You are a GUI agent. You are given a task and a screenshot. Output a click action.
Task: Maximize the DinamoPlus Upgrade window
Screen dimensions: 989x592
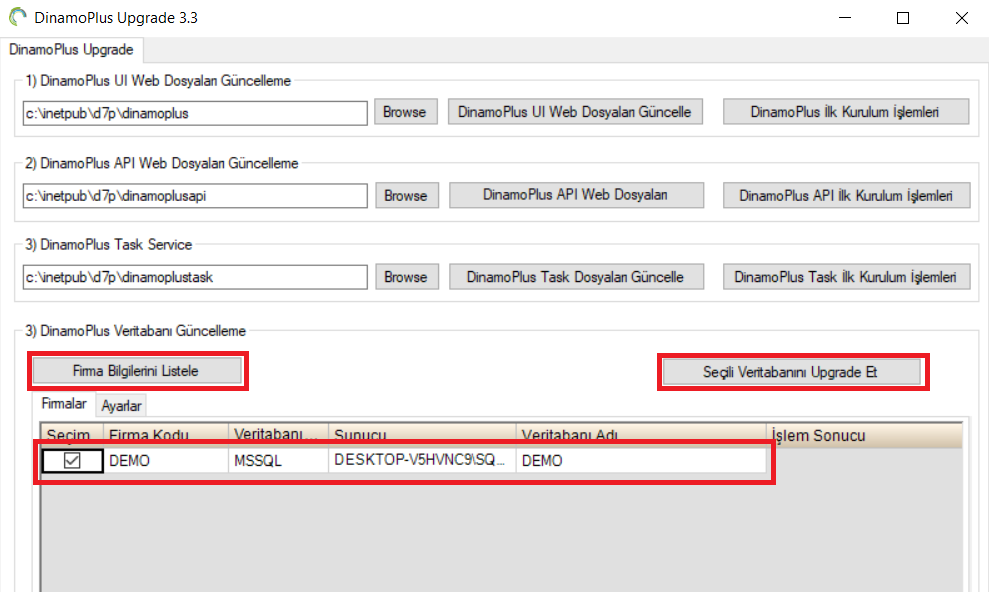point(903,18)
